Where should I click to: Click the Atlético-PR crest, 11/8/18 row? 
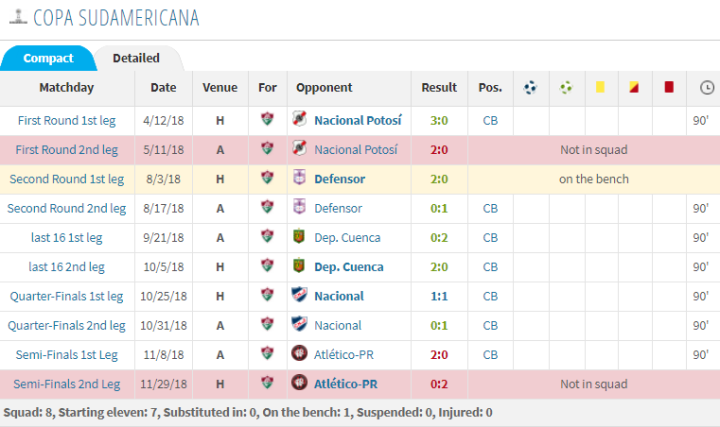click(299, 355)
